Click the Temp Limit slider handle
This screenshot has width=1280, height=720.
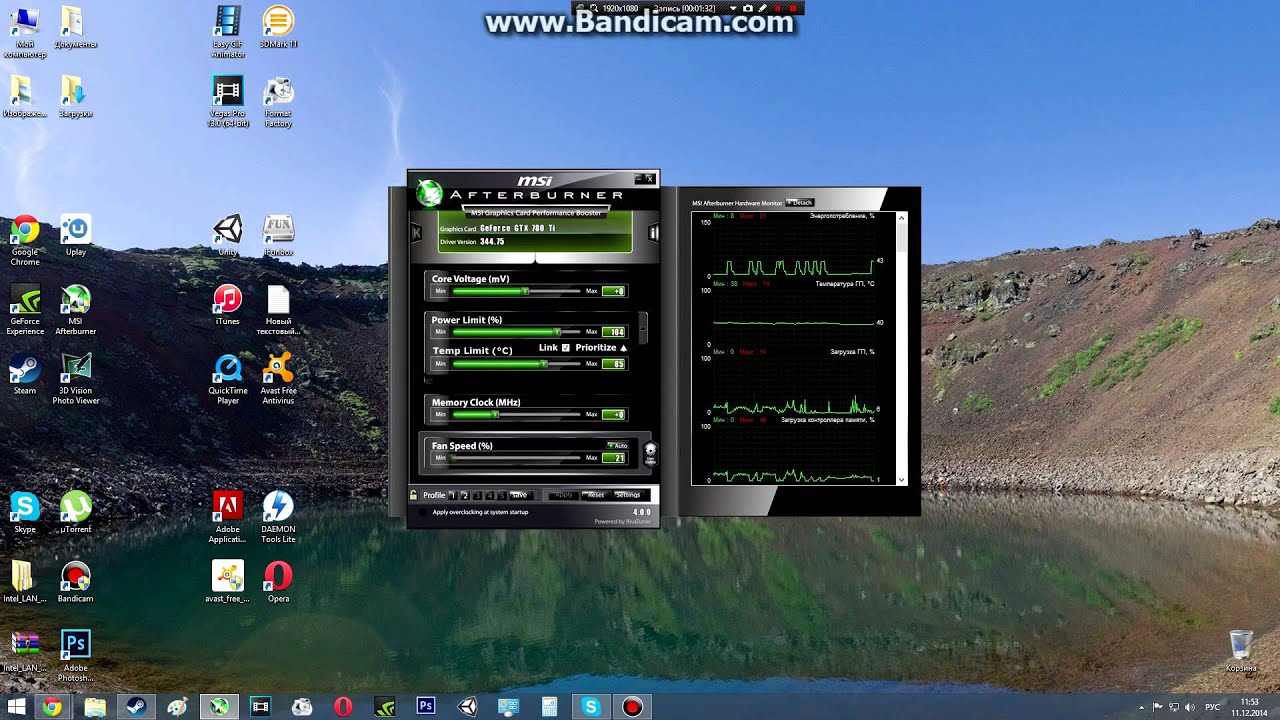tap(545, 364)
